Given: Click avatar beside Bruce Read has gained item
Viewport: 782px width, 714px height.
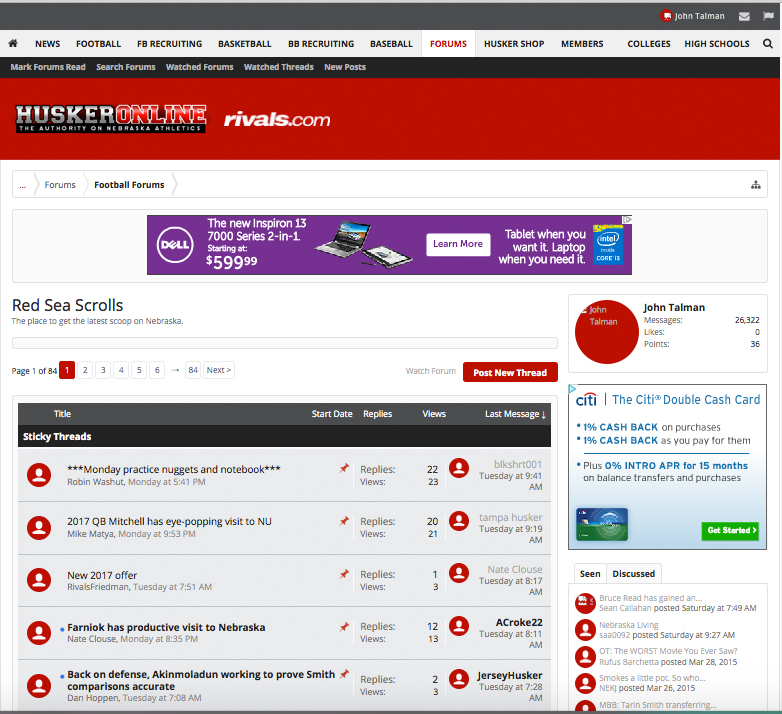Looking at the screenshot, I should [585, 603].
